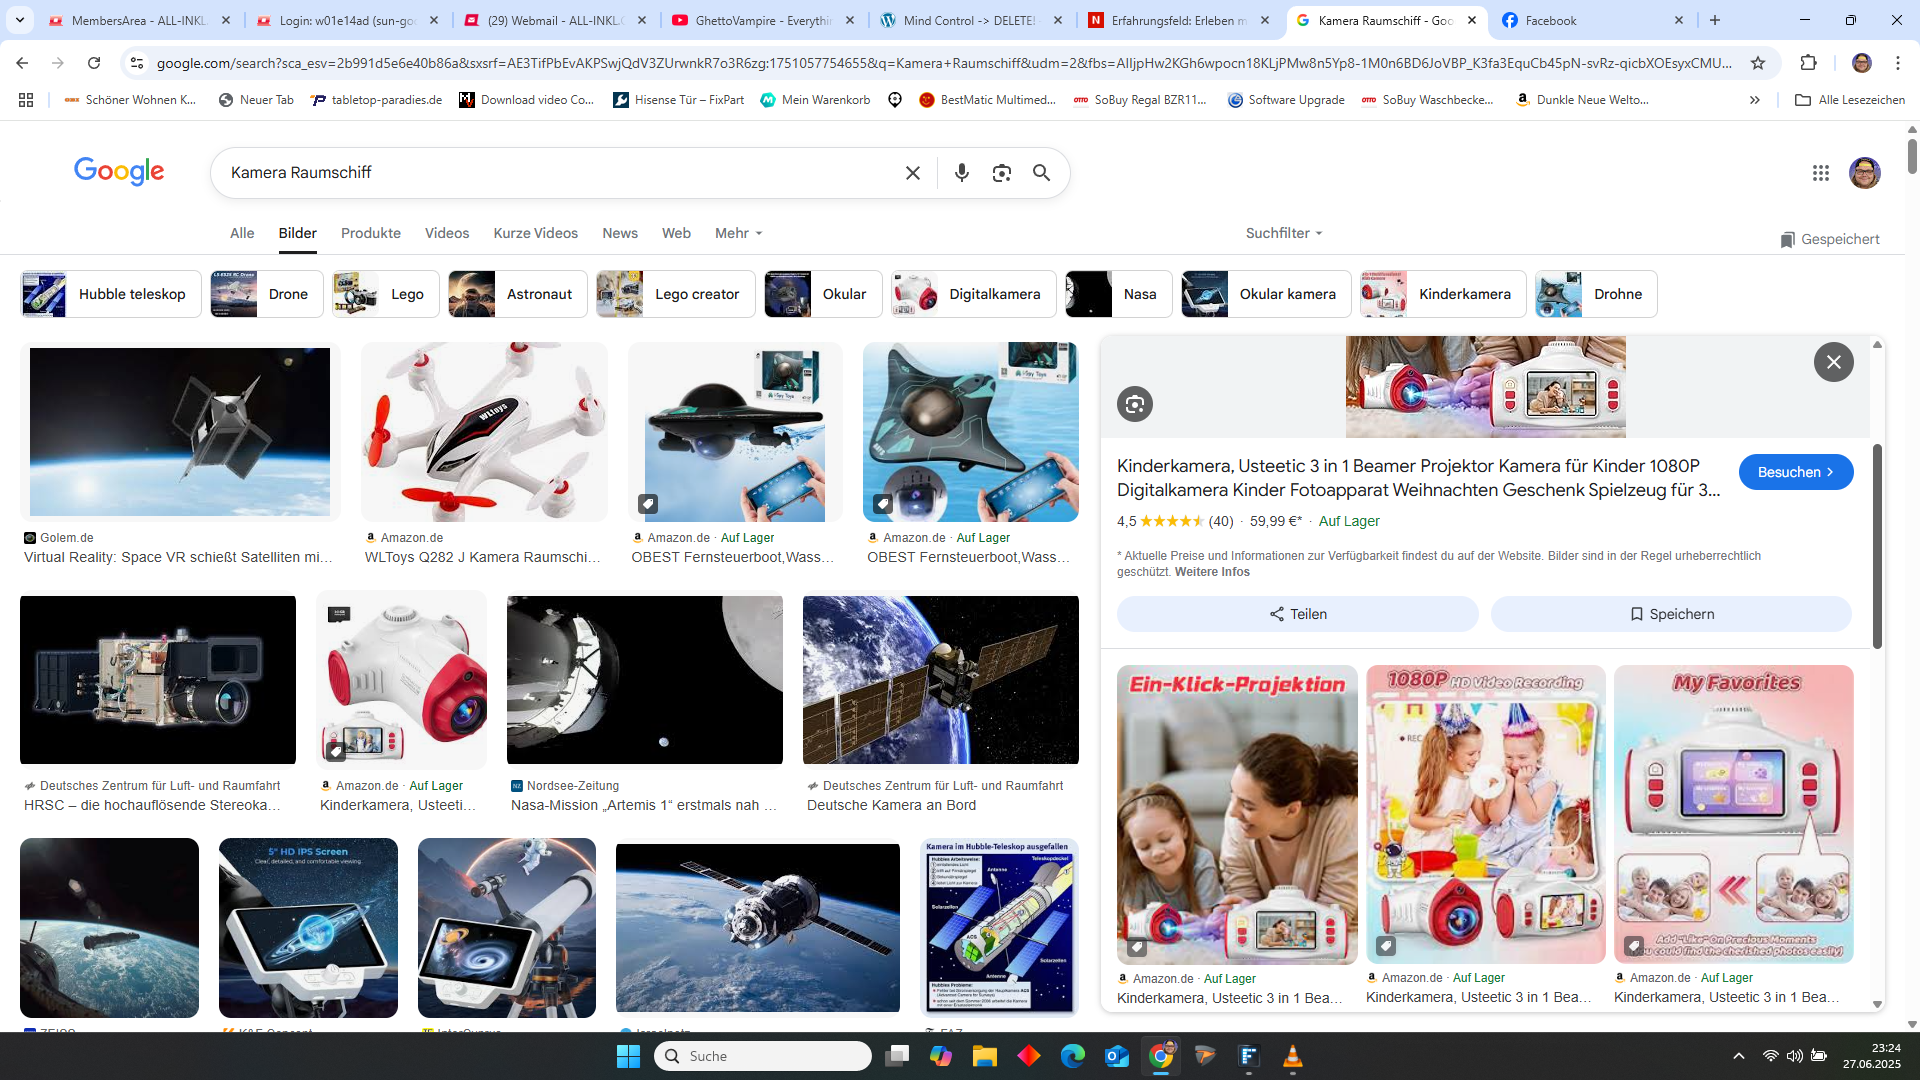Switch to the Facebook browser tab
The height and width of the screenshot is (1080, 1920).
(1590, 20)
